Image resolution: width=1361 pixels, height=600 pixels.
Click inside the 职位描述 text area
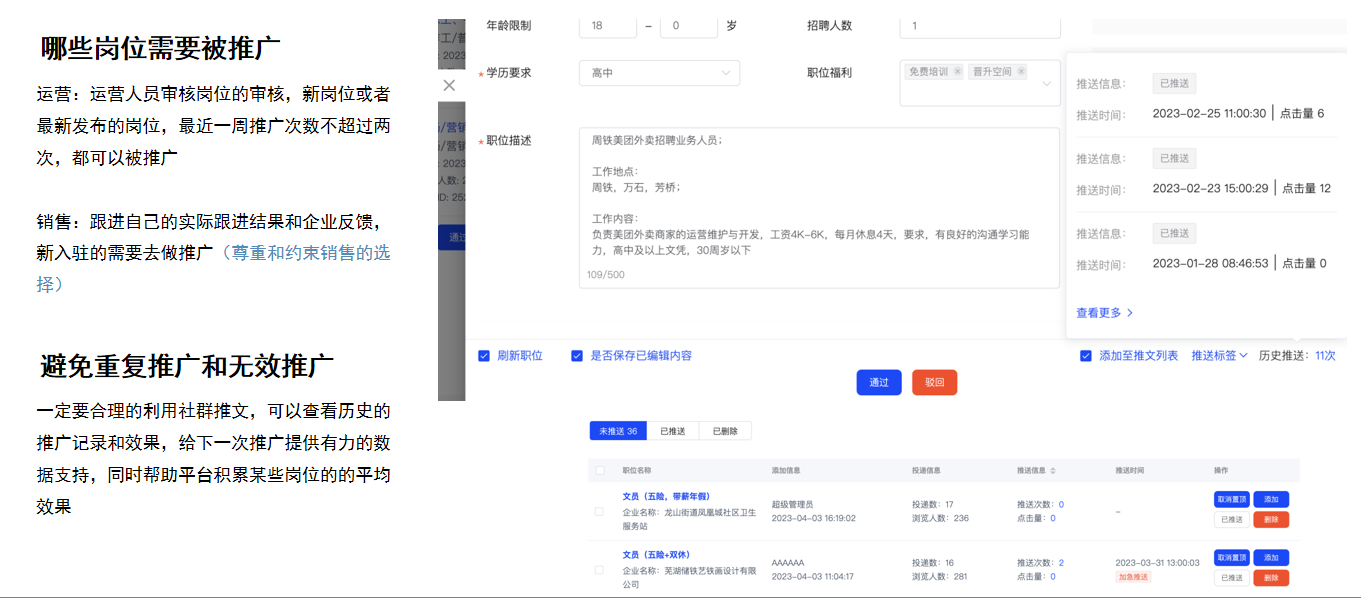(818, 208)
